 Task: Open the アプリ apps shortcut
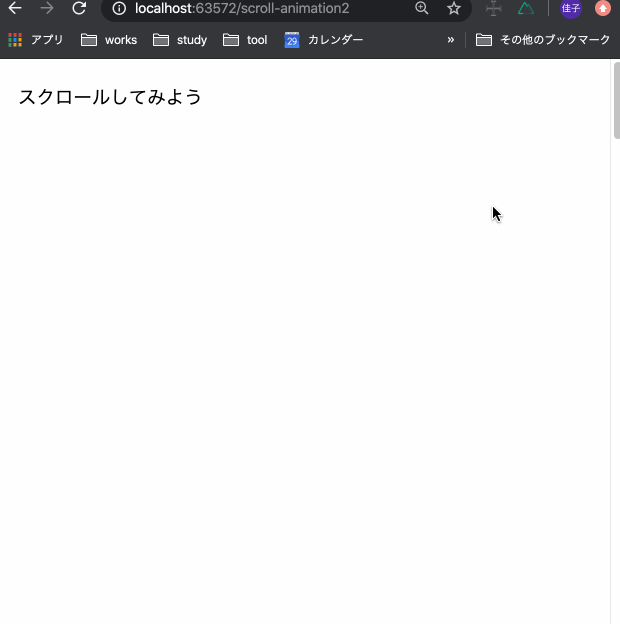click(x=35, y=40)
